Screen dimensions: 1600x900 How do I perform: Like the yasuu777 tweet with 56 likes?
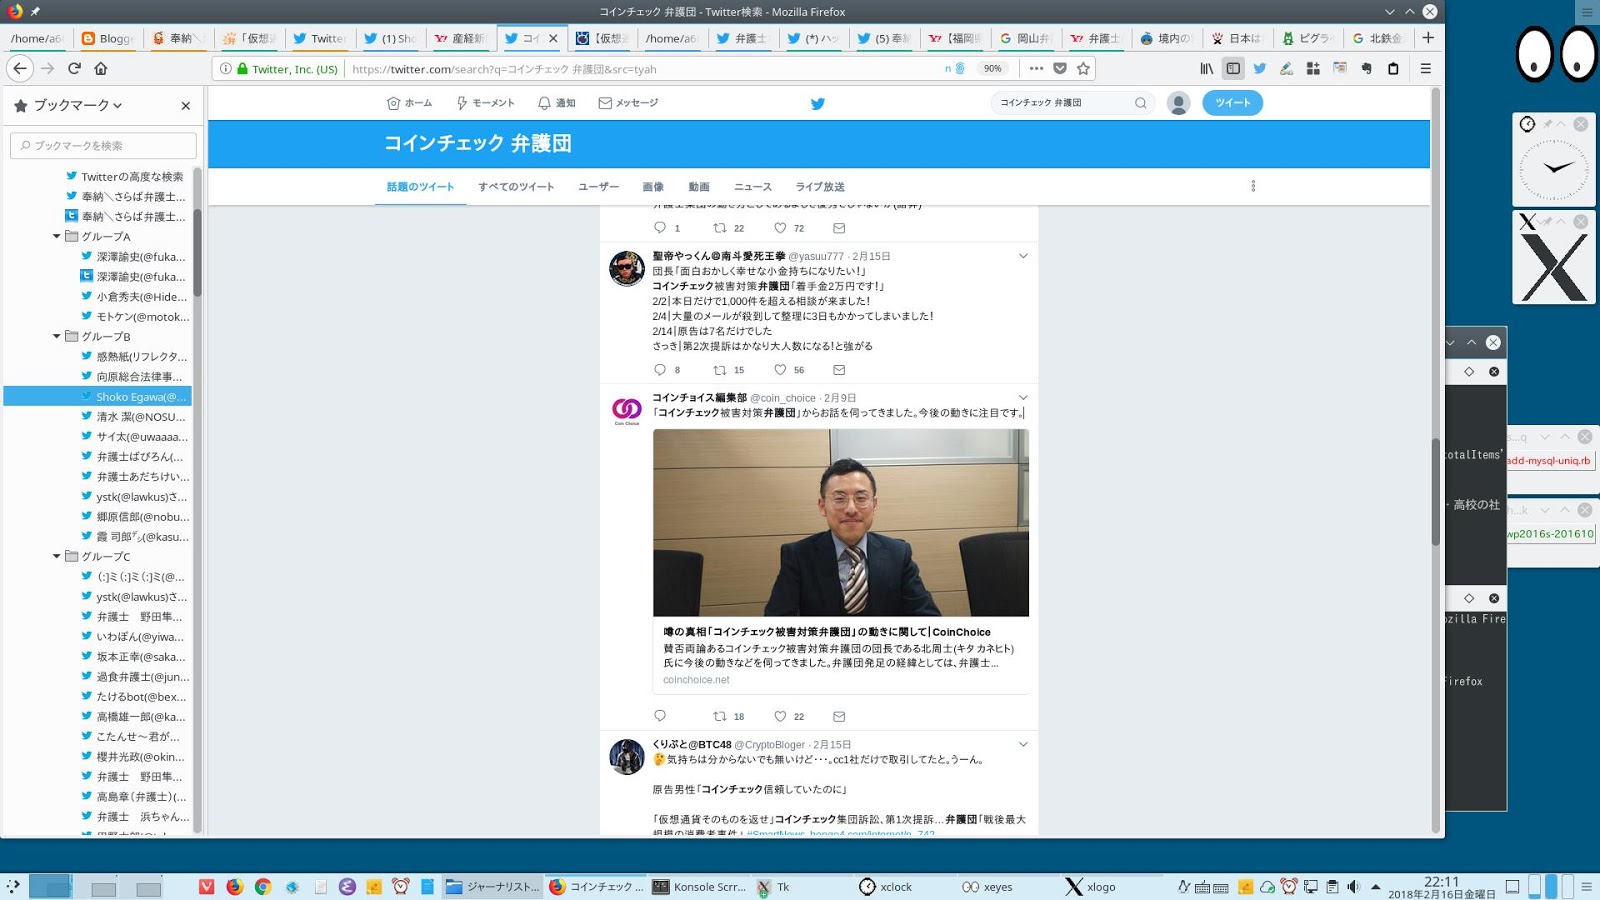tap(780, 370)
